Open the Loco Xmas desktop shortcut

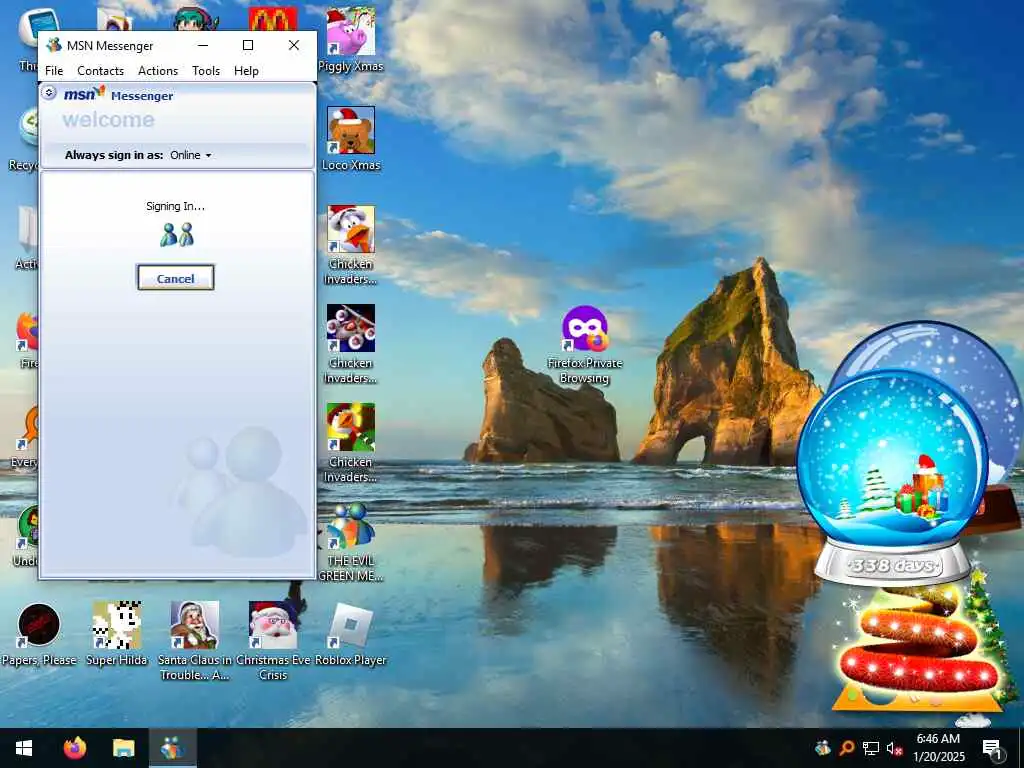pos(351,138)
